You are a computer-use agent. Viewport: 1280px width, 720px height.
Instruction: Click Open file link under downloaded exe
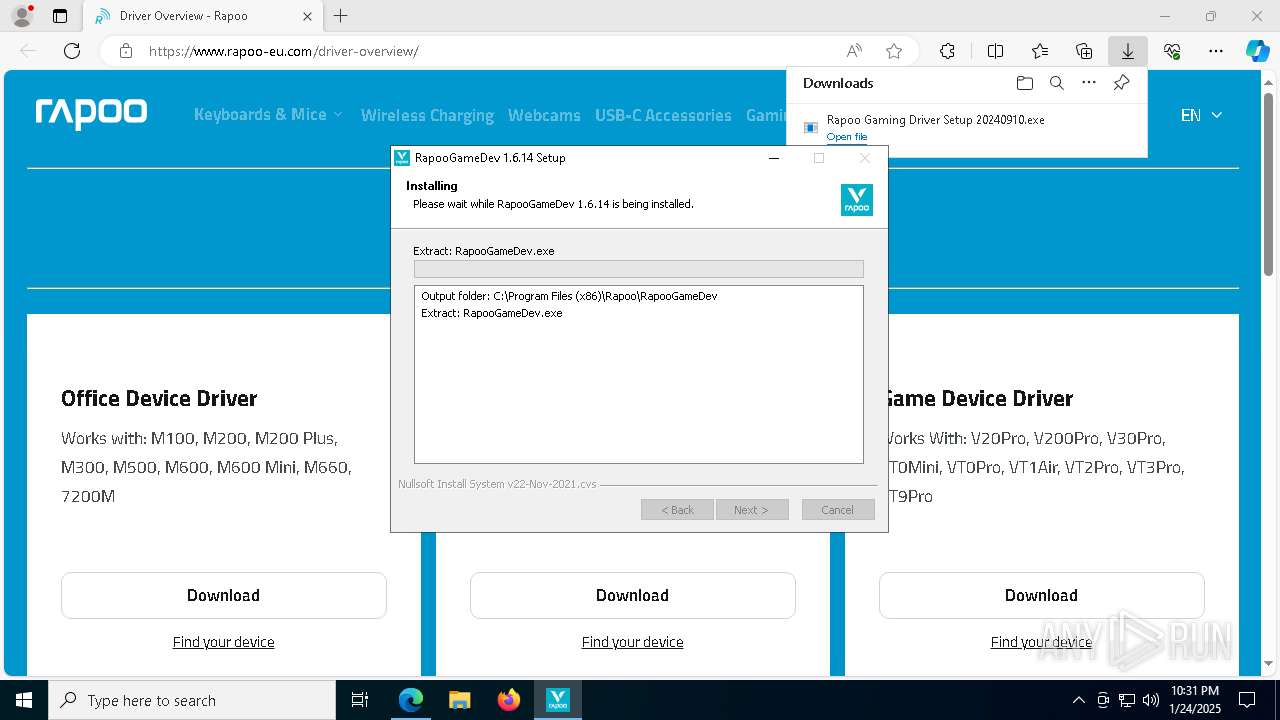click(847, 137)
